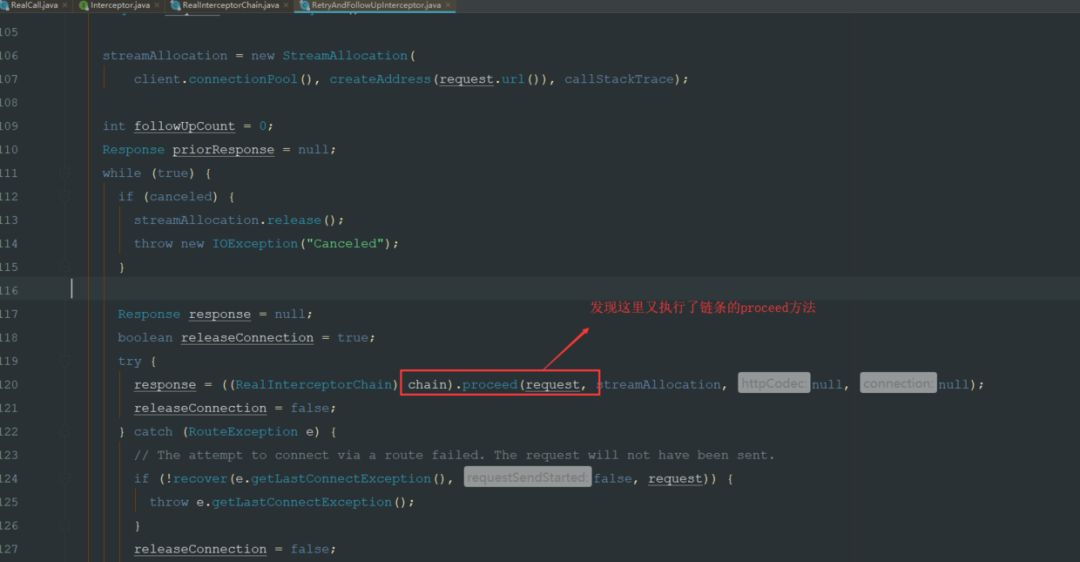The width and height of the screenshot is (1080, 562).
Task: Click the StreamAllocation constructor name on line 106
Action: tap(345, 56)
